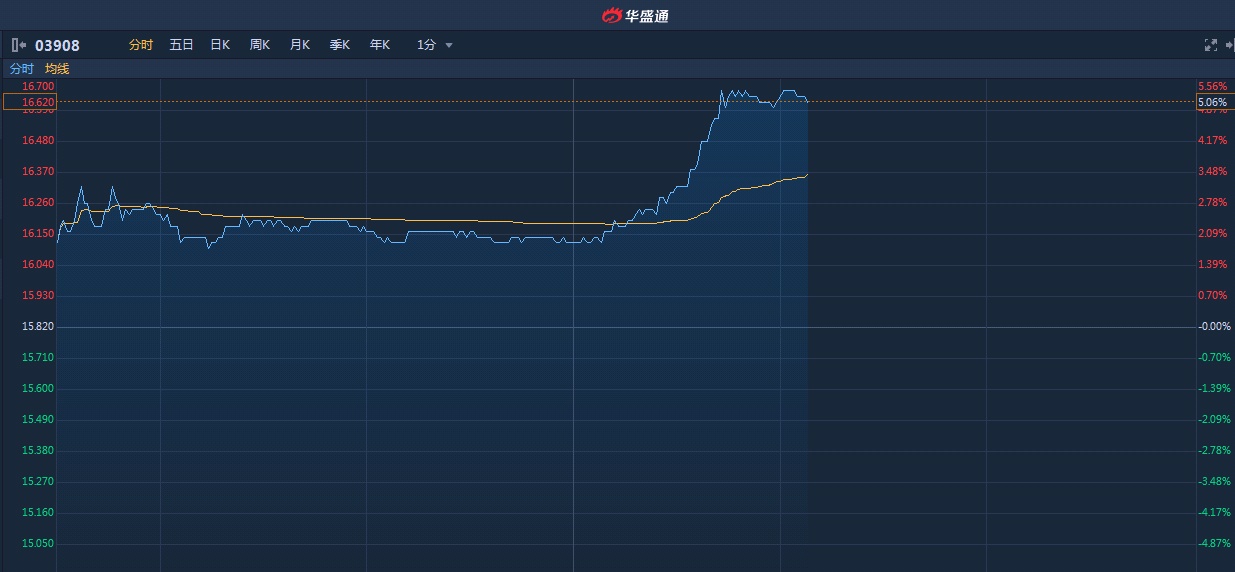Click the -3.48% percent axis label
The image size is (1235, 572).
[x=1215, y=482]
